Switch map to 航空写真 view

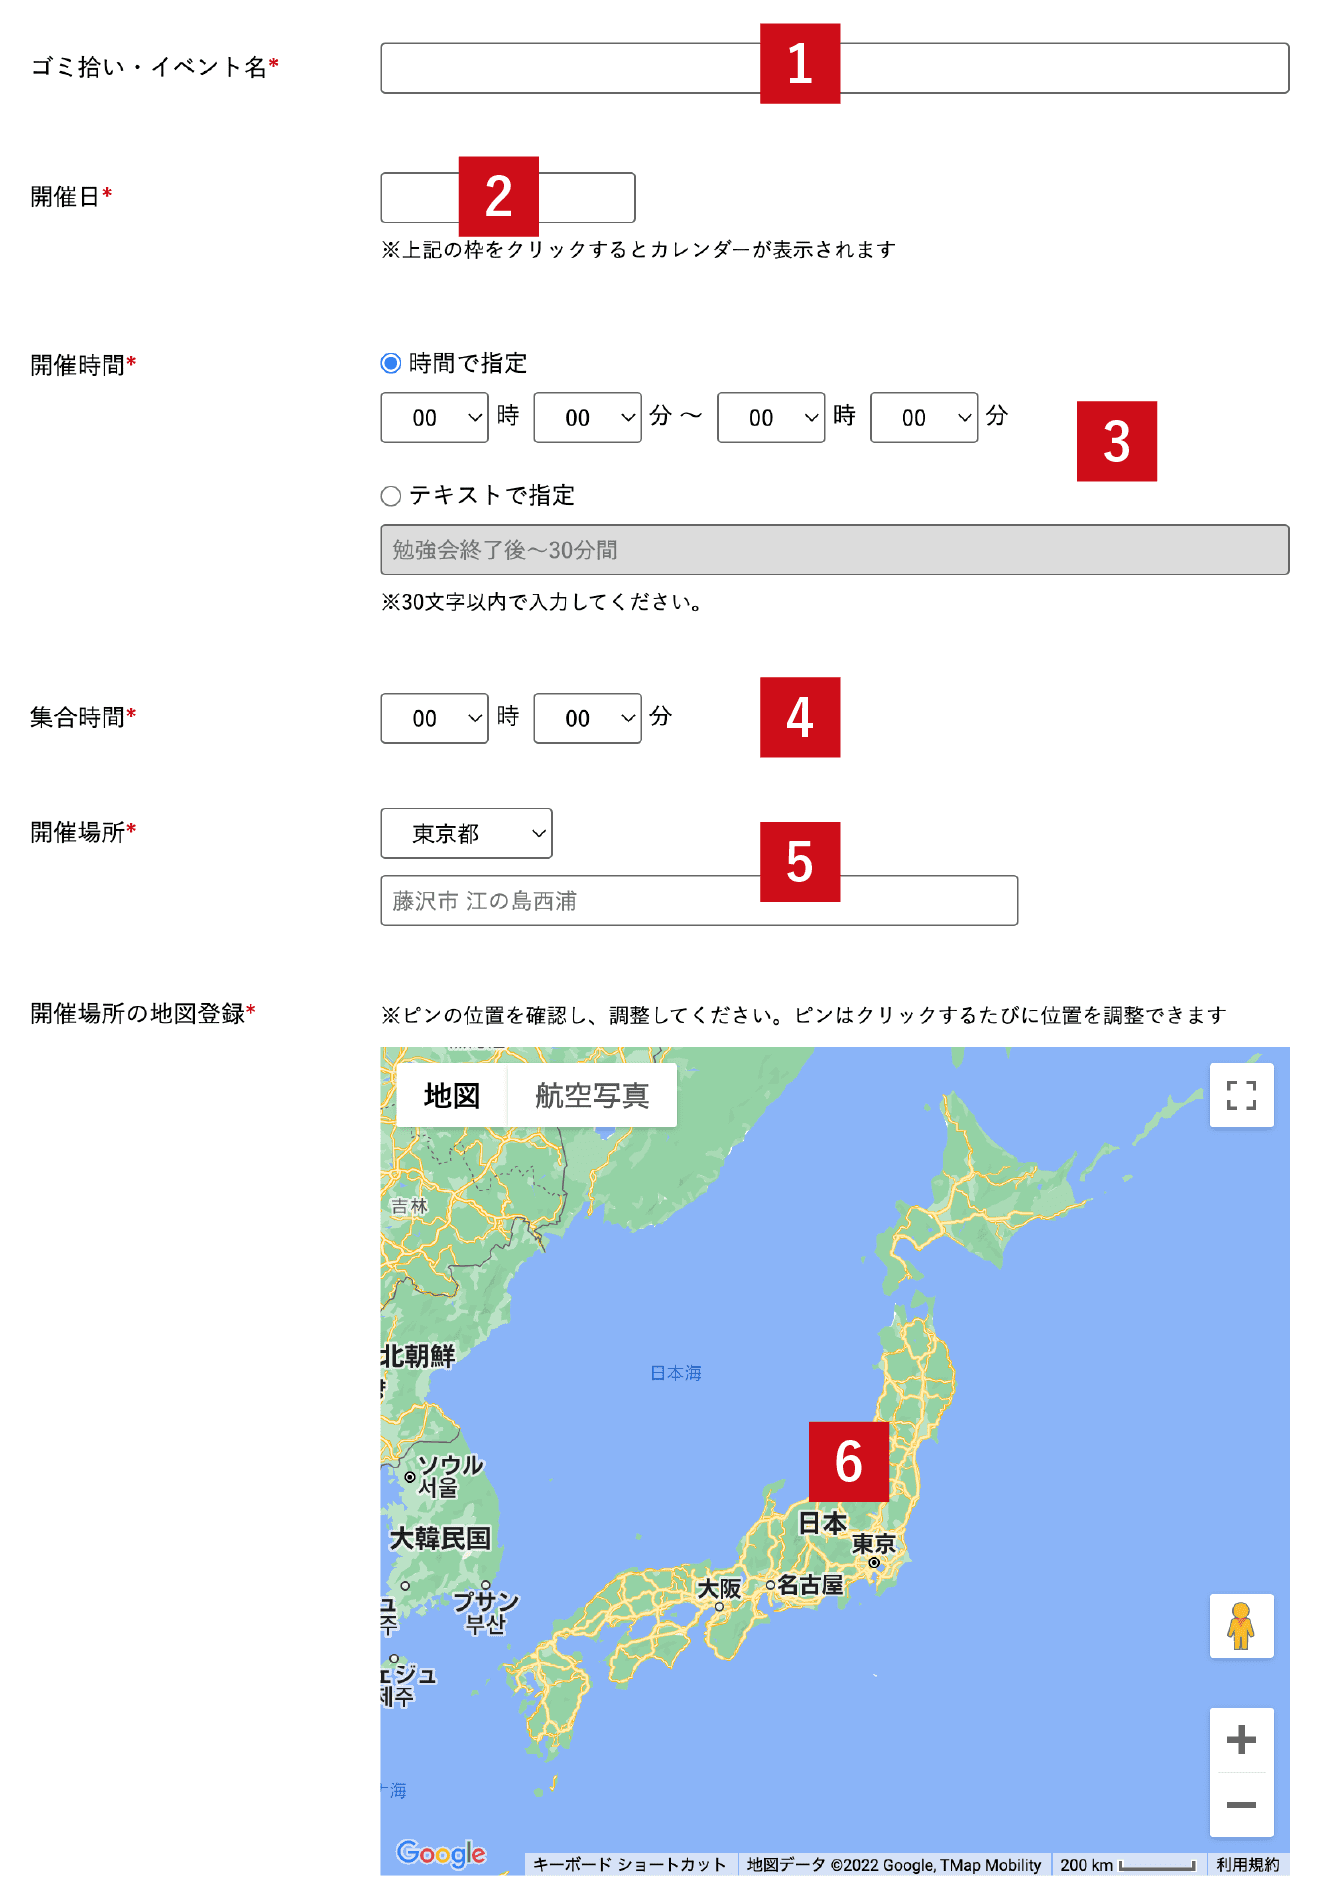[x=592, y=1096]
